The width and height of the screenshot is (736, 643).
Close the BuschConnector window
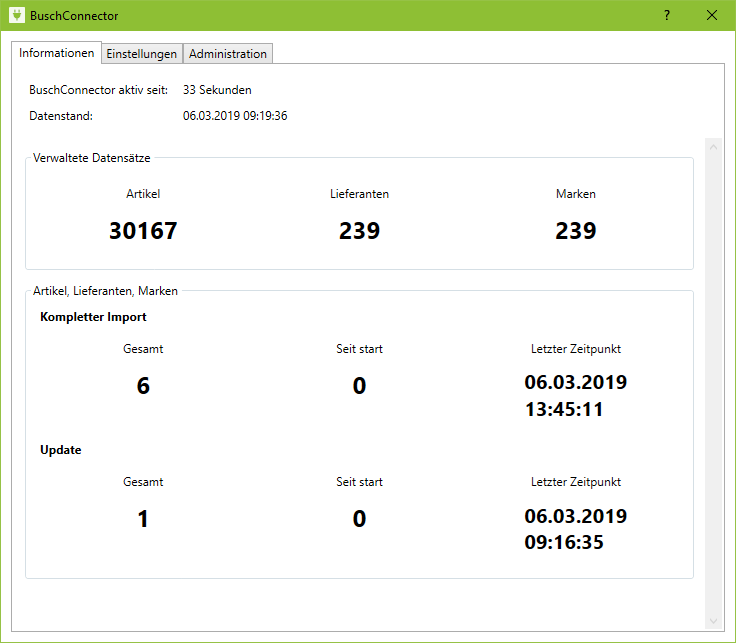(x=712, y=16)
